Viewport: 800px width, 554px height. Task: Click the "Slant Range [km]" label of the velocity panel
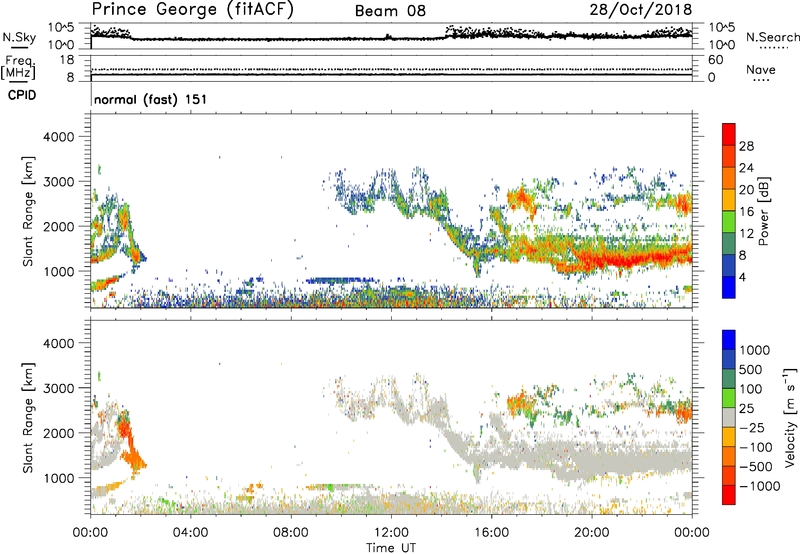(x=28, y=417)
